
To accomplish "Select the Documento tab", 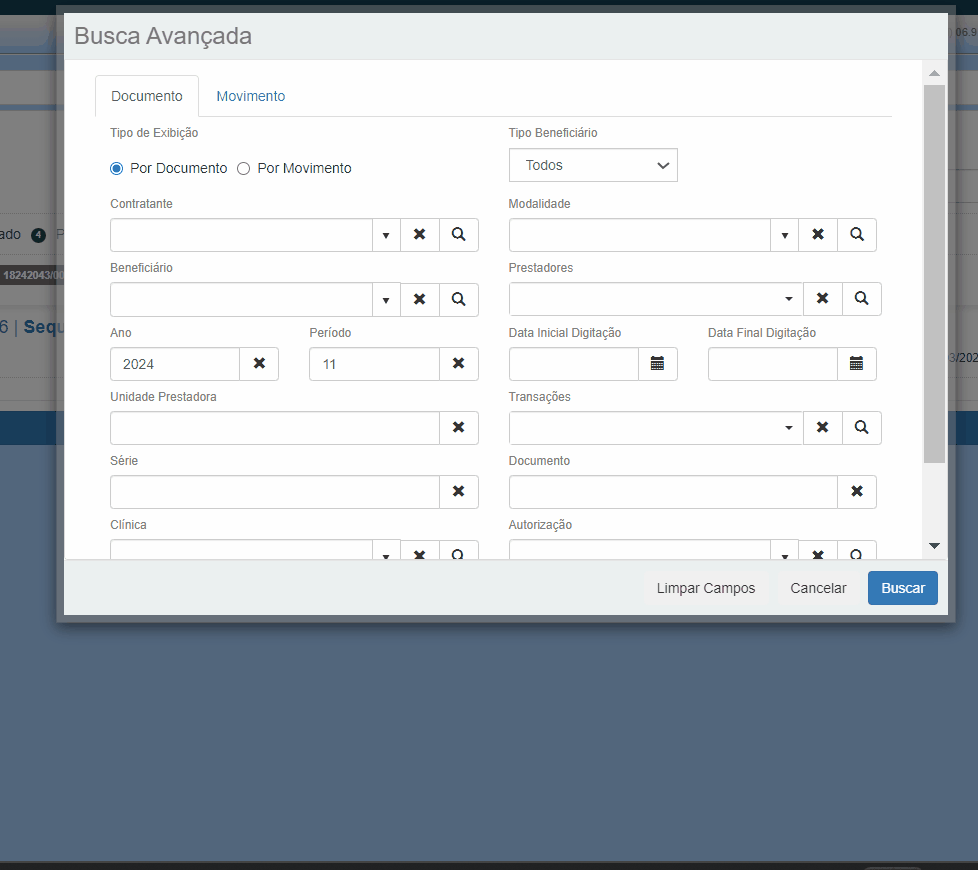I will click(x=147, y=97).
